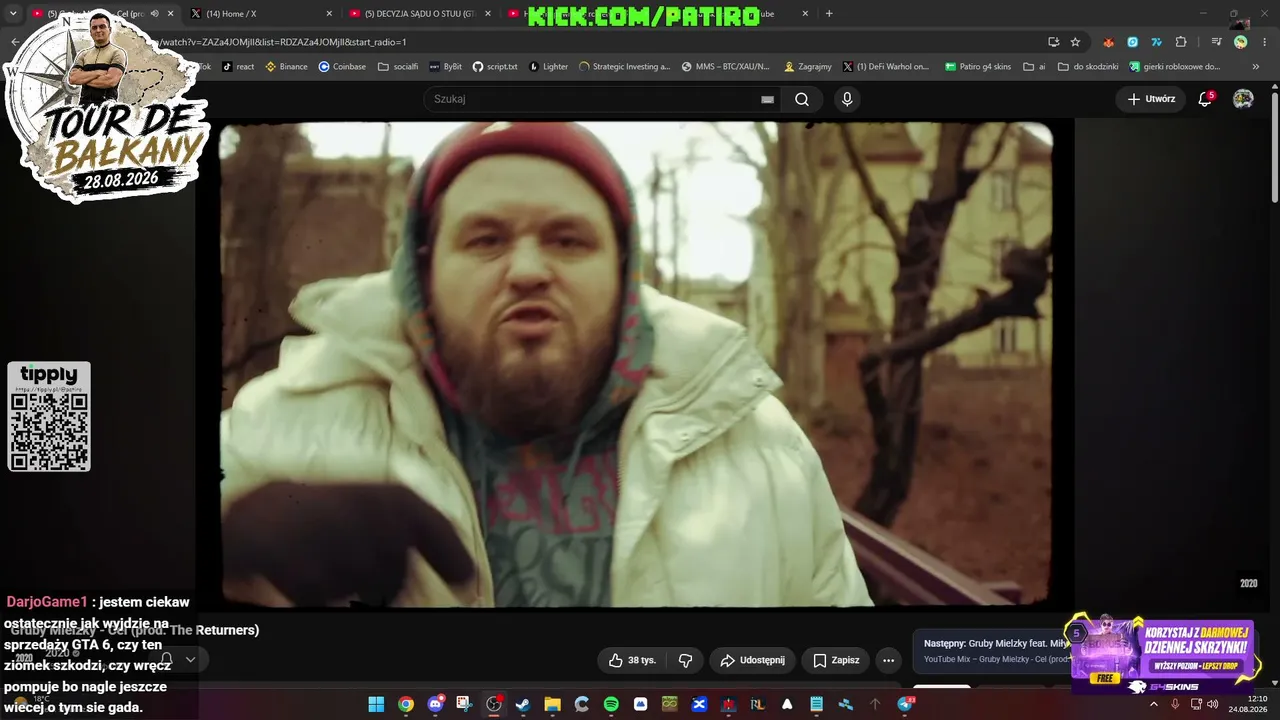Mute the playing YouTube tab audio

(x=154, y=14)
